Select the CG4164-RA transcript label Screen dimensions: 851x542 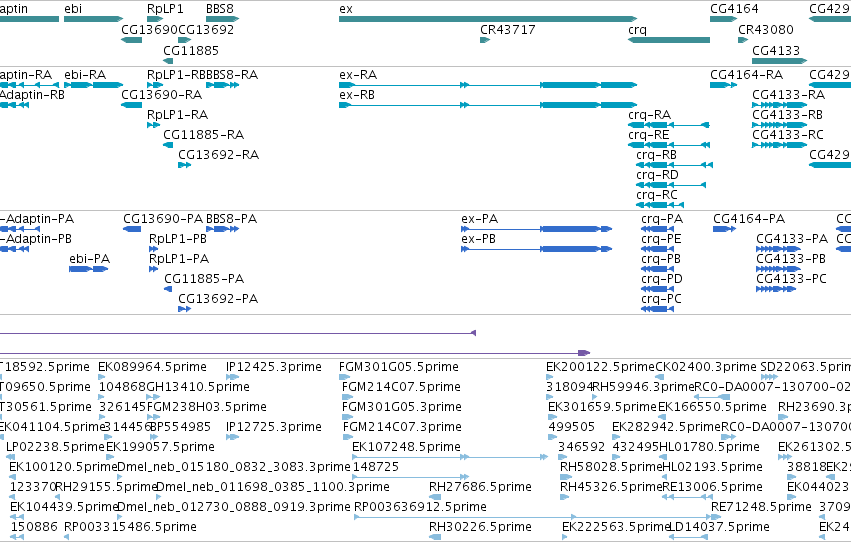coord(746,74)
